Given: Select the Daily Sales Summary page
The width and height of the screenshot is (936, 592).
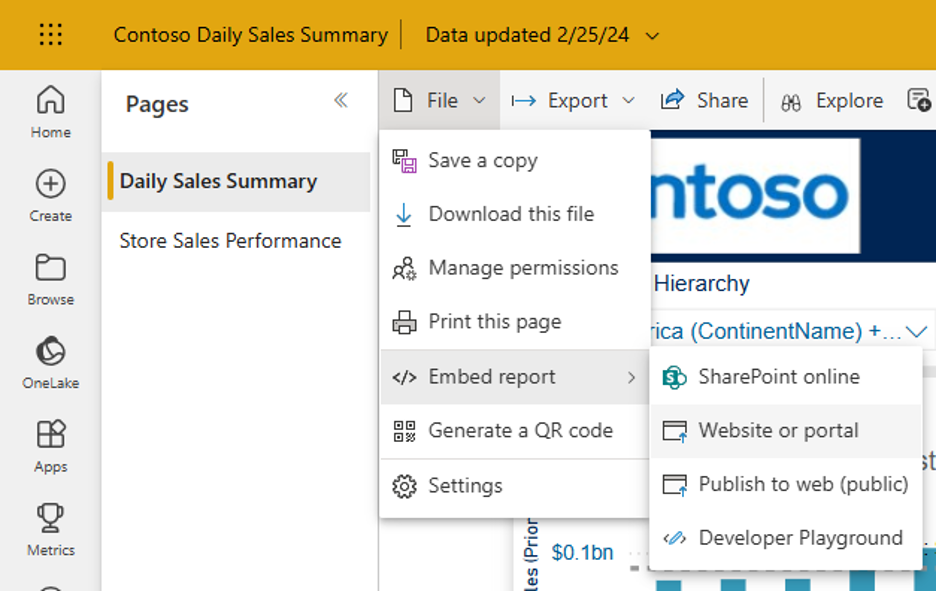Looking at the screenshot, I should (x=236, y=181).
